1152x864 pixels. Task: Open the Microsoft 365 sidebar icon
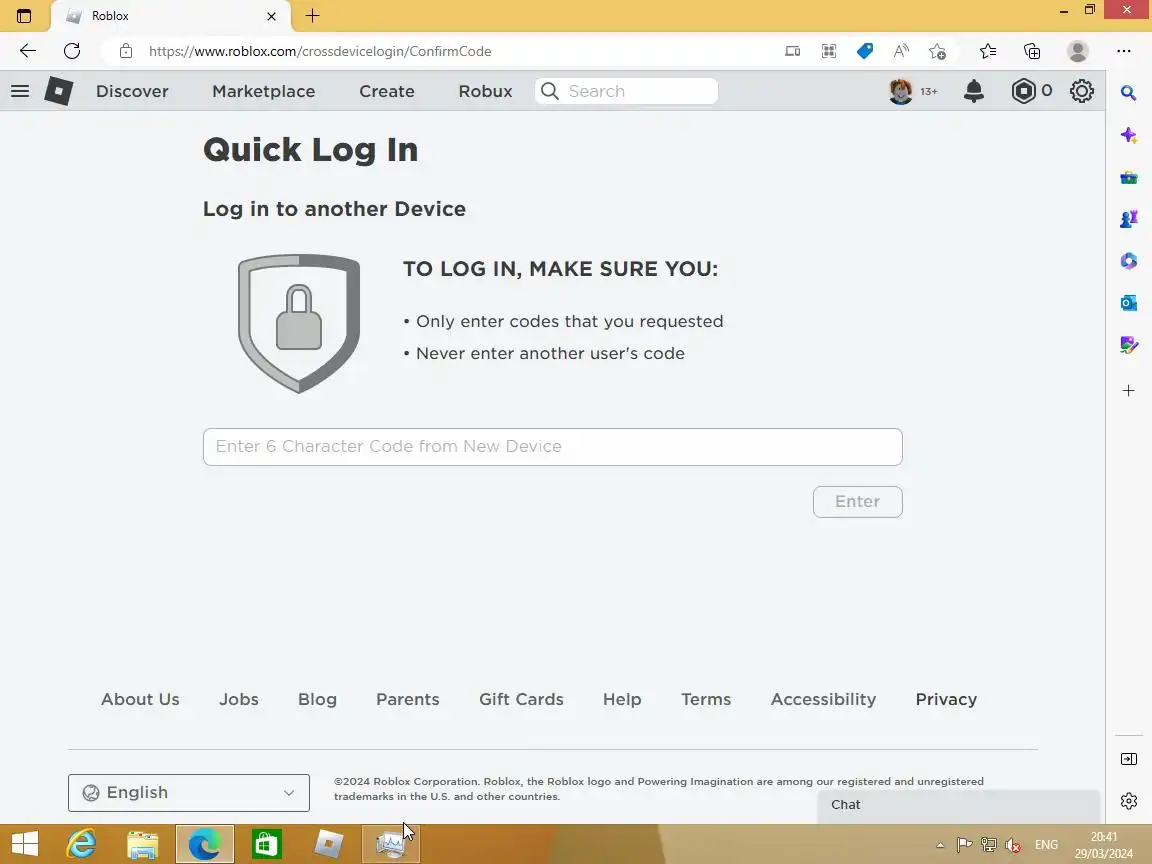(1128, 261)
